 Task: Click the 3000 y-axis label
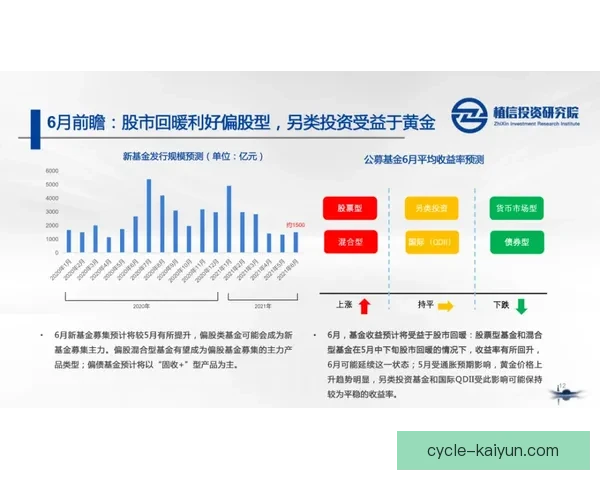click(x=52, y=212)
